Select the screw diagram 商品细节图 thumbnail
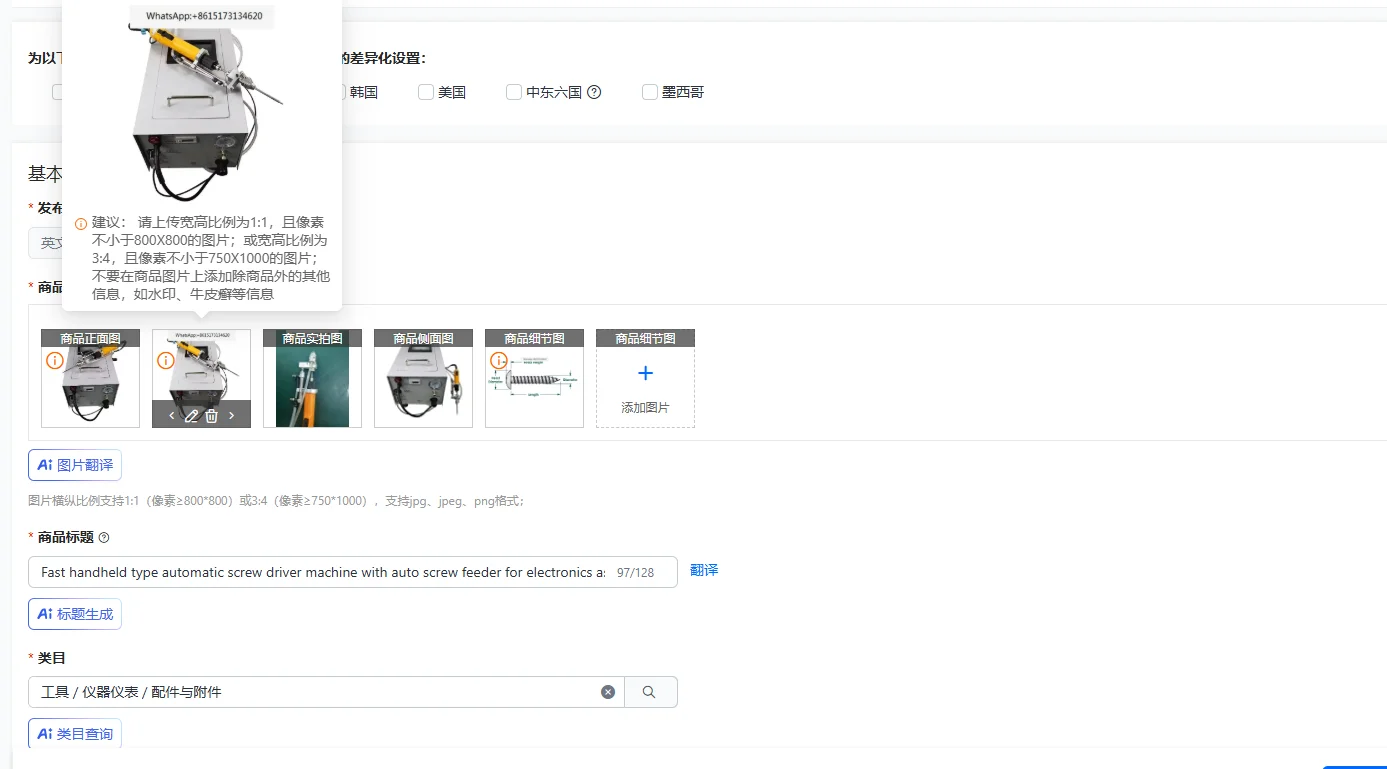1387x769 pixels. click(x=534, y=378)
